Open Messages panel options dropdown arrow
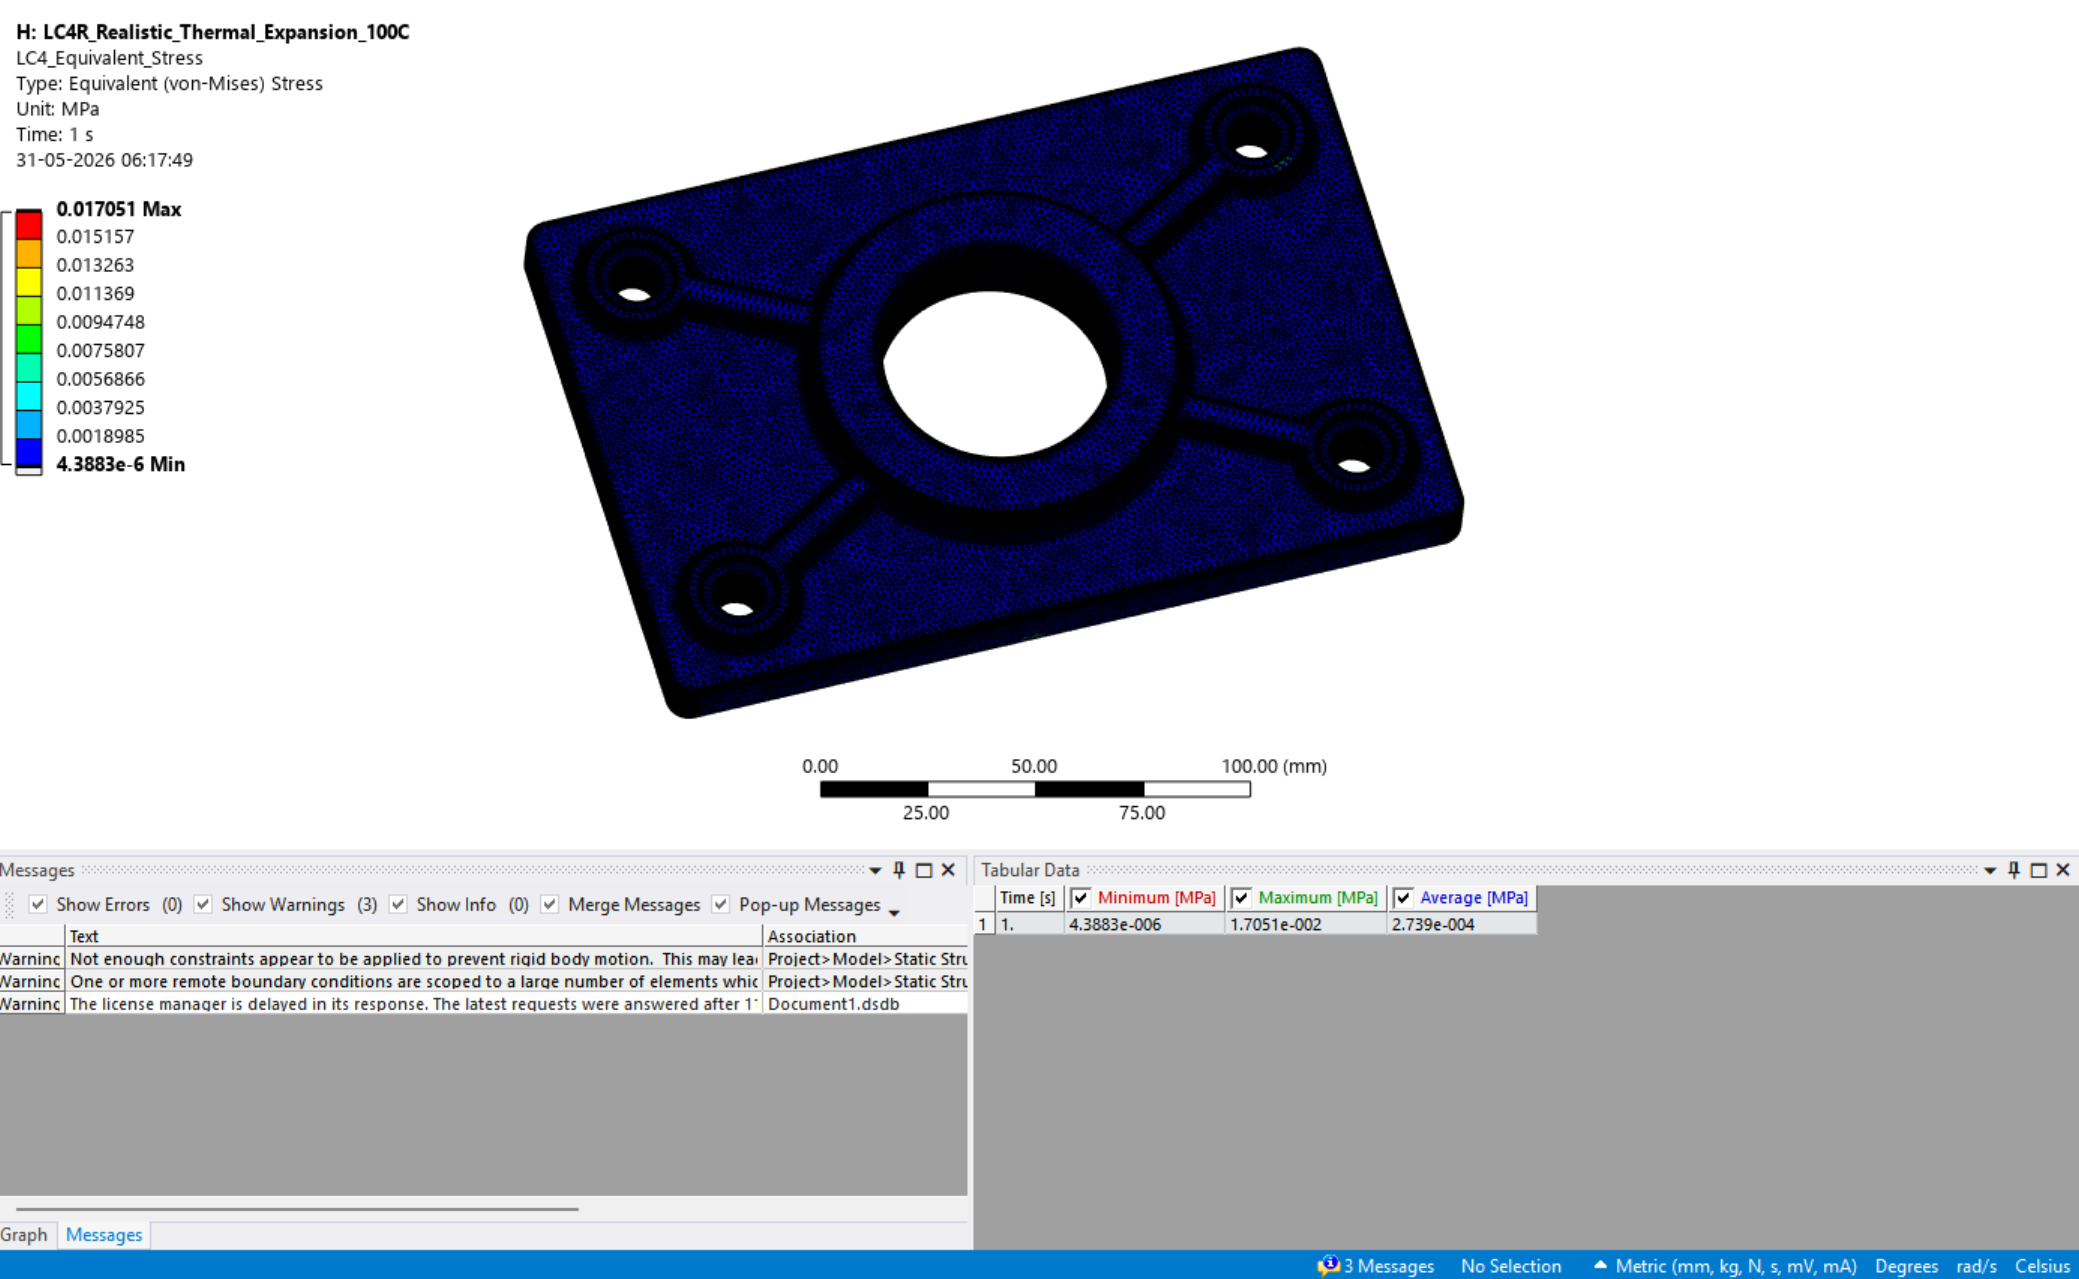 [x=875, y=871]
